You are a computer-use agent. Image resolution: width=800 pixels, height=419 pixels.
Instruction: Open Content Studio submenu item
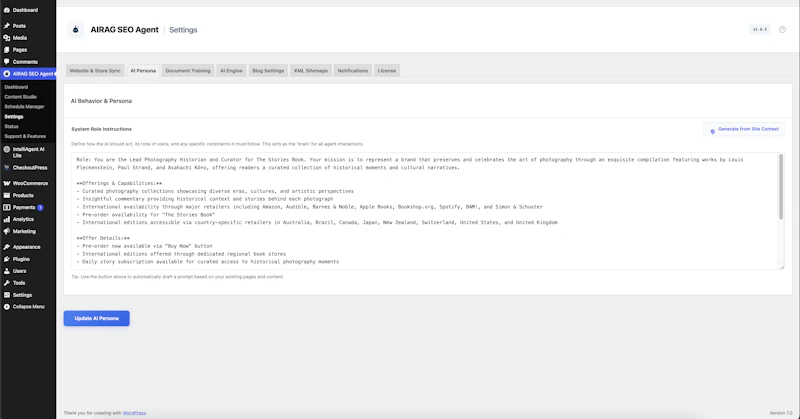20,97
